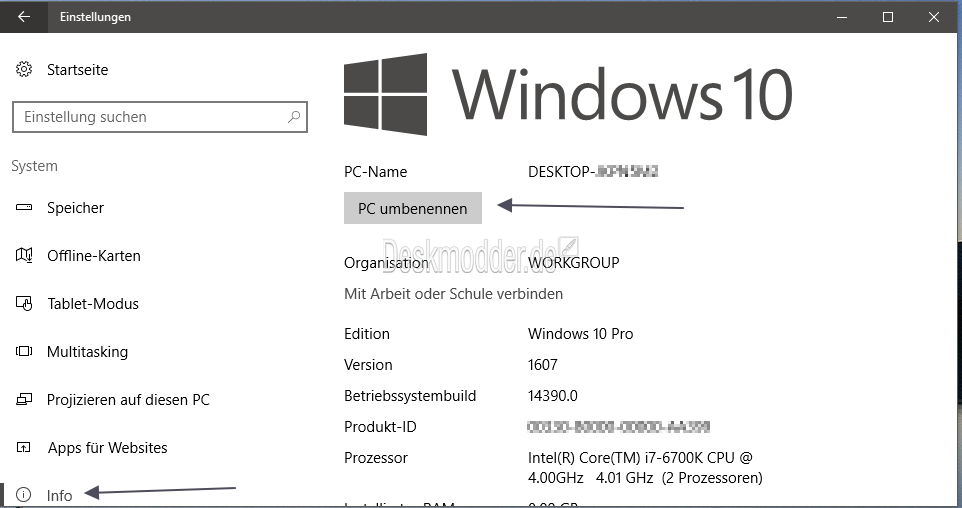The width and height of the screenshot is (962, 508).
Task: Click the version value 1607
Action: pos(542,364)
